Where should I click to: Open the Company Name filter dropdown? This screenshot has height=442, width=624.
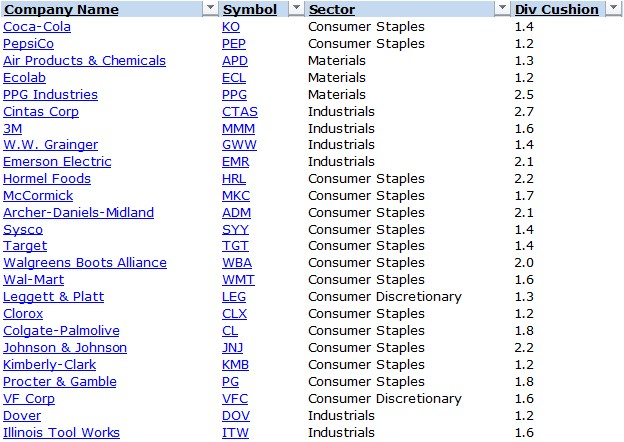tap(210, 9)
